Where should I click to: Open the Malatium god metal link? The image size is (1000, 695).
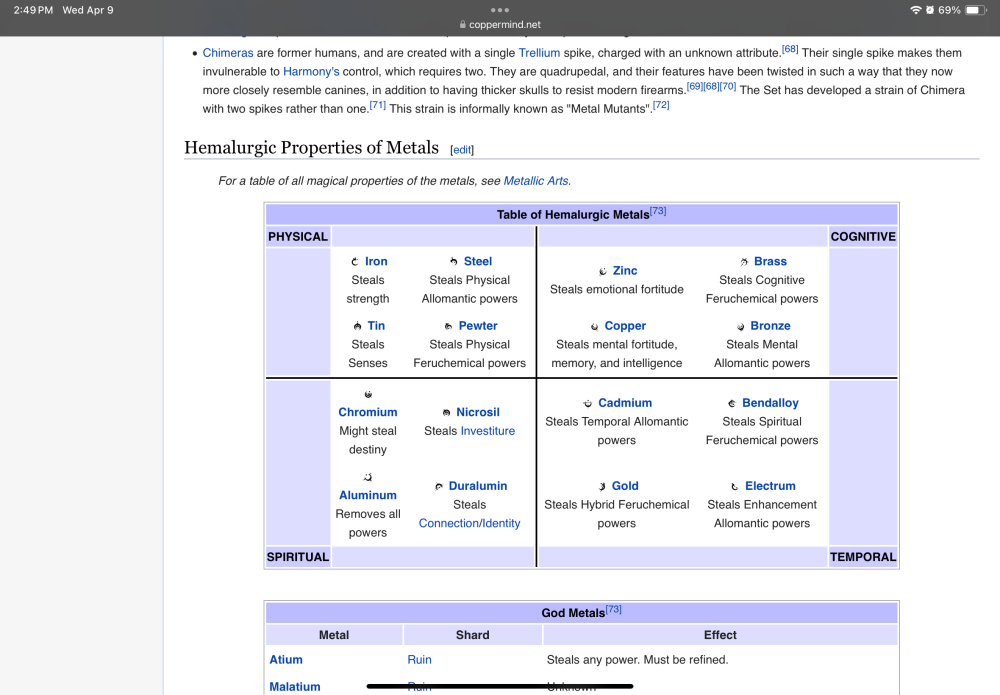[x=295, y=687]
